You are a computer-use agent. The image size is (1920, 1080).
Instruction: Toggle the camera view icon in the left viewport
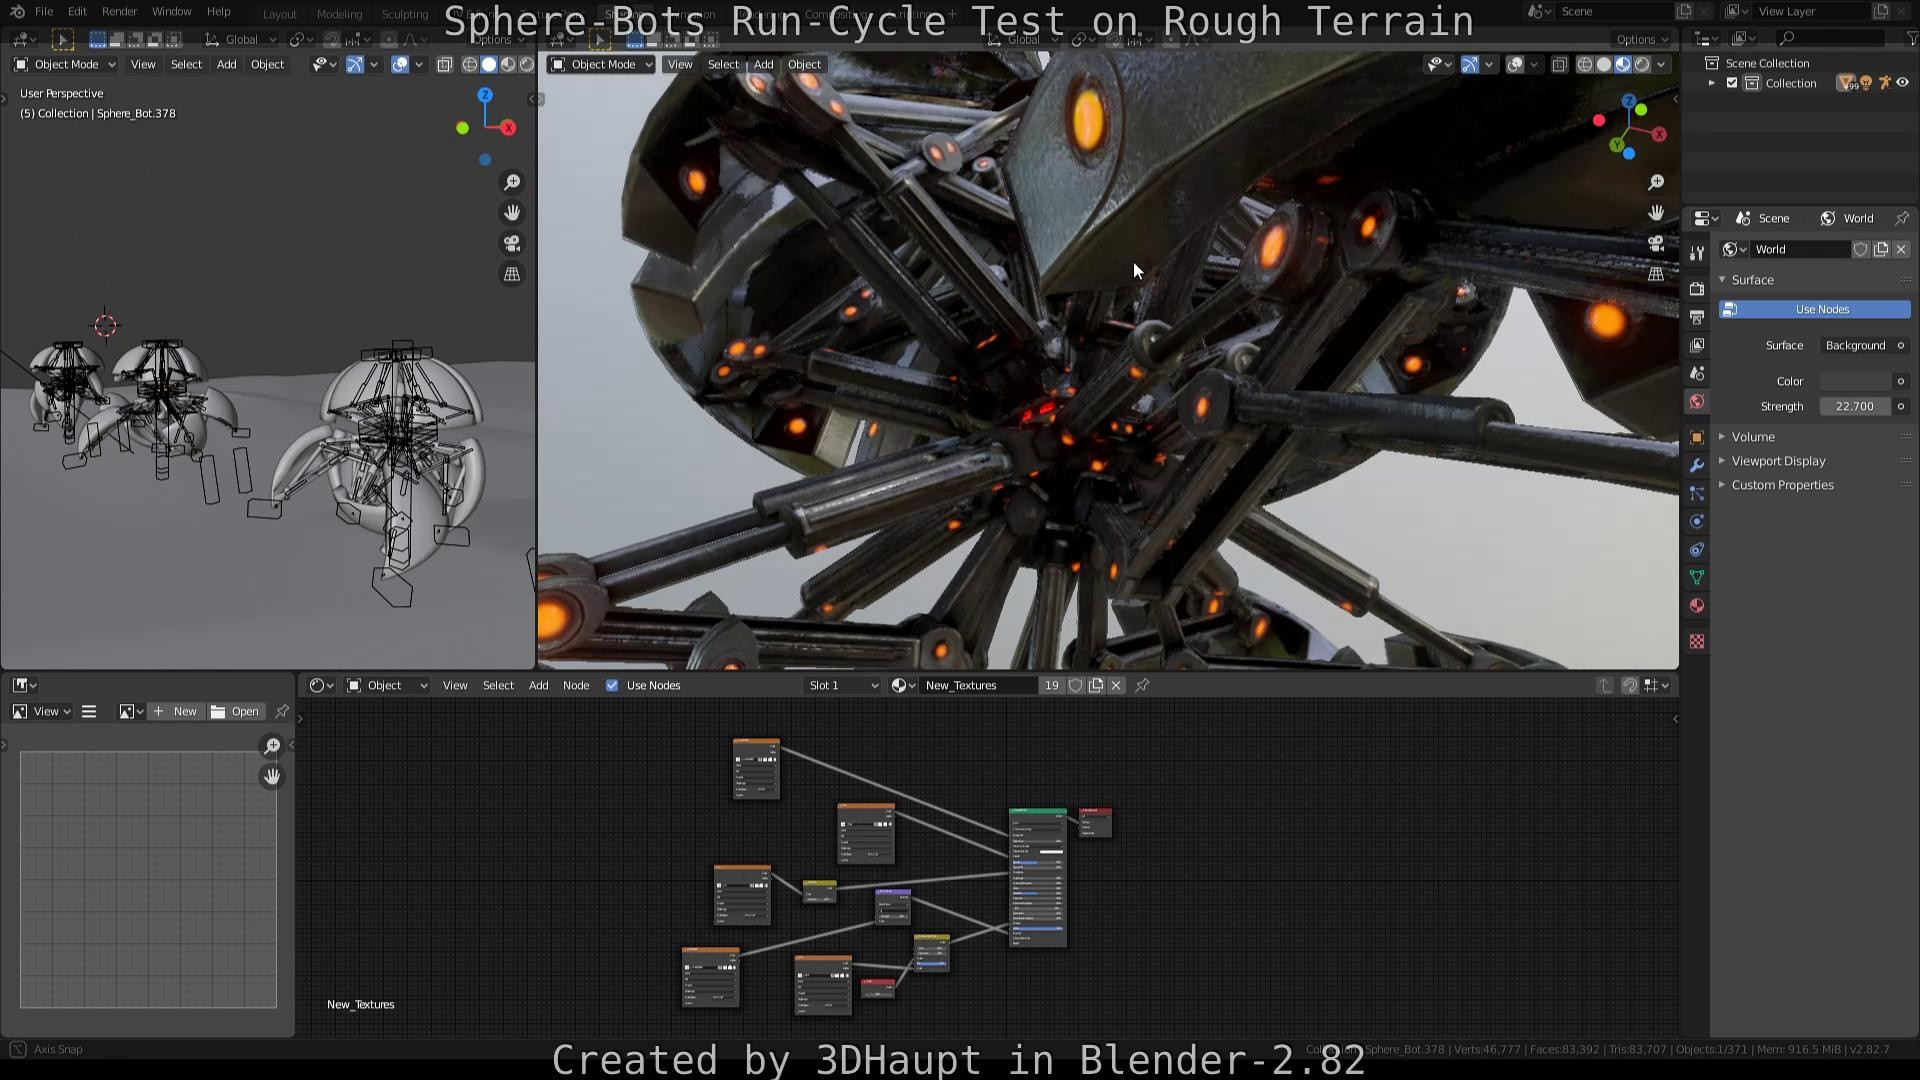click(x=511, y=243)
